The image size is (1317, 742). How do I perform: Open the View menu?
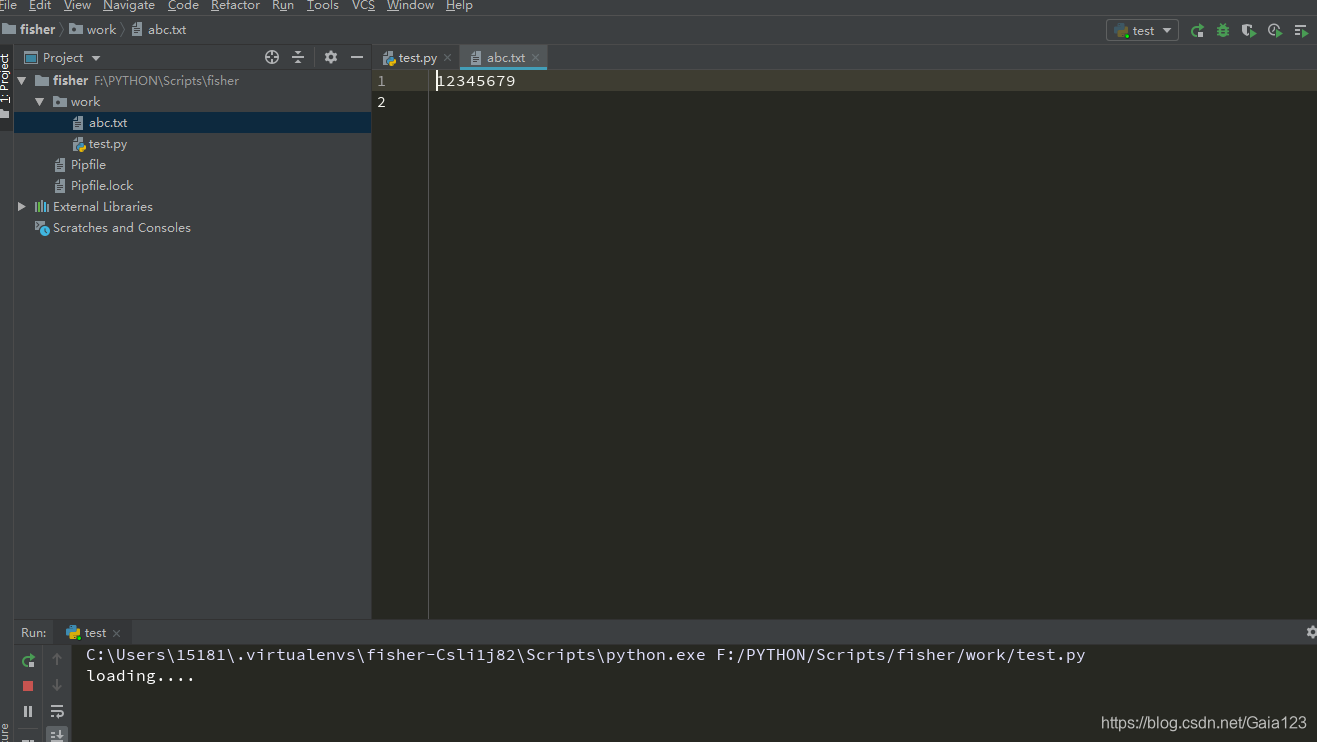(x=77, y=6)
